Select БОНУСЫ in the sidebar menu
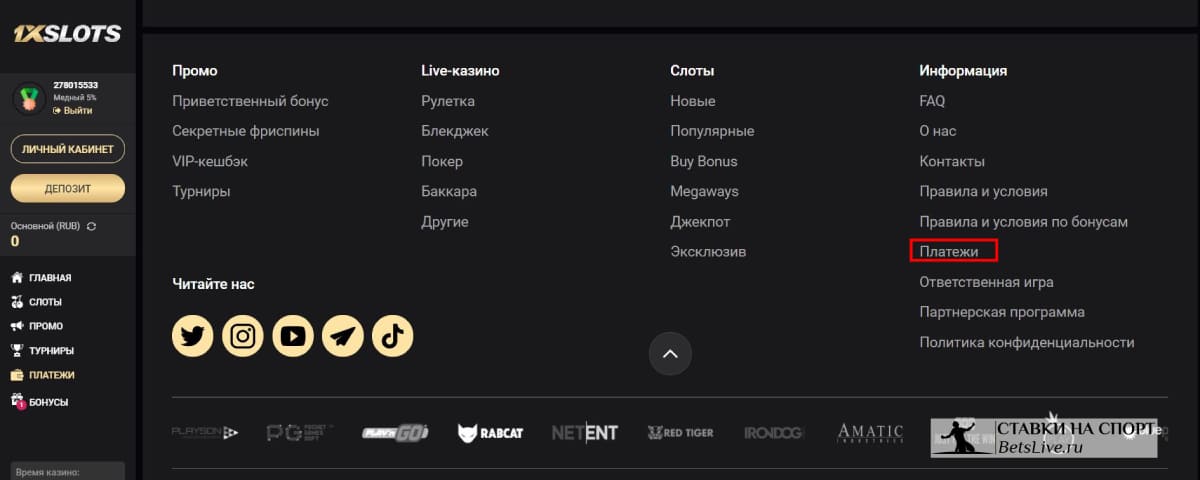The image size is (1200, 480). [x=39, y=402]
